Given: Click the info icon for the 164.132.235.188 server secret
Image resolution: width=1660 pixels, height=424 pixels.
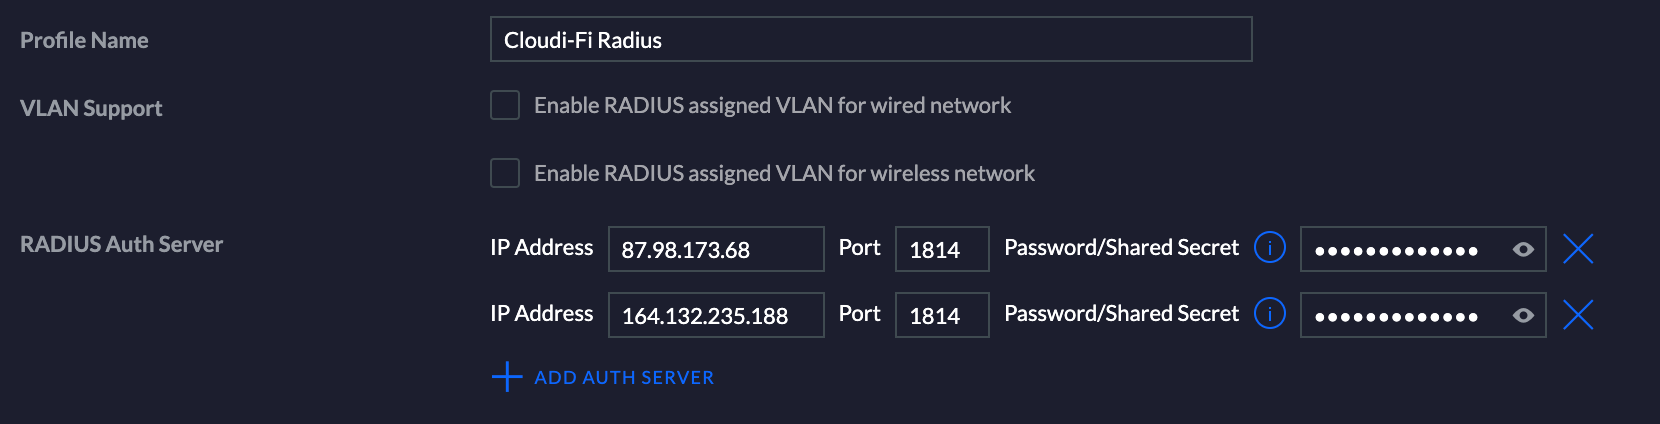Looking at the screenshot, I should click(1269, 314).
